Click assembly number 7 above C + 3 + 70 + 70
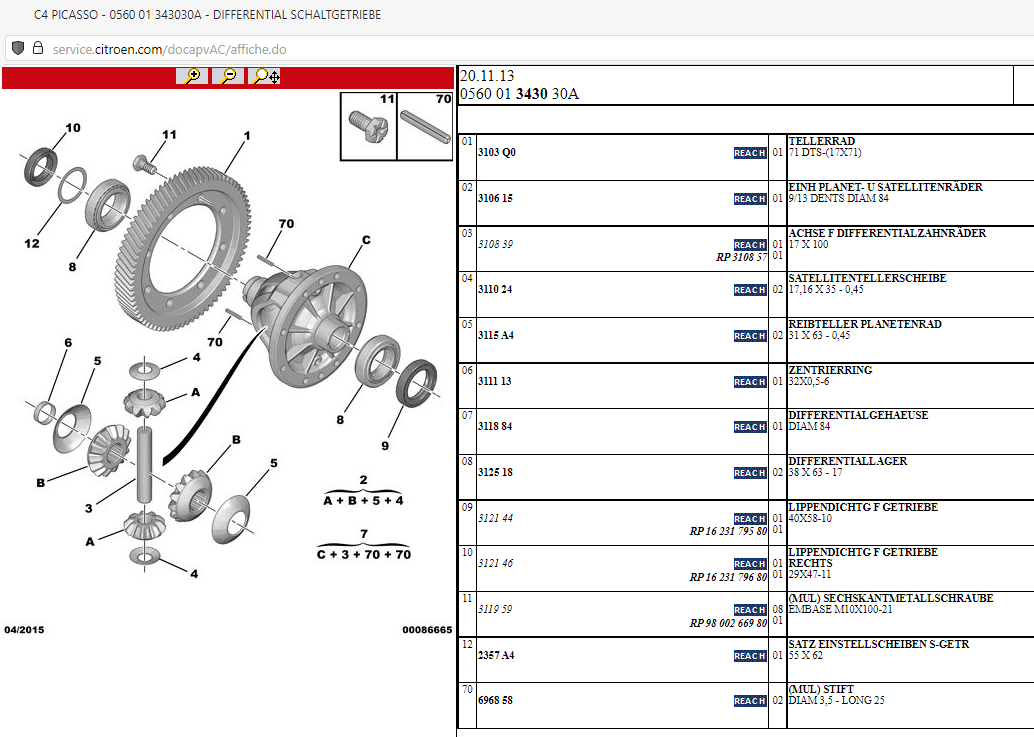This screenshot has width=1034, height=737. [x=364, y=534]
